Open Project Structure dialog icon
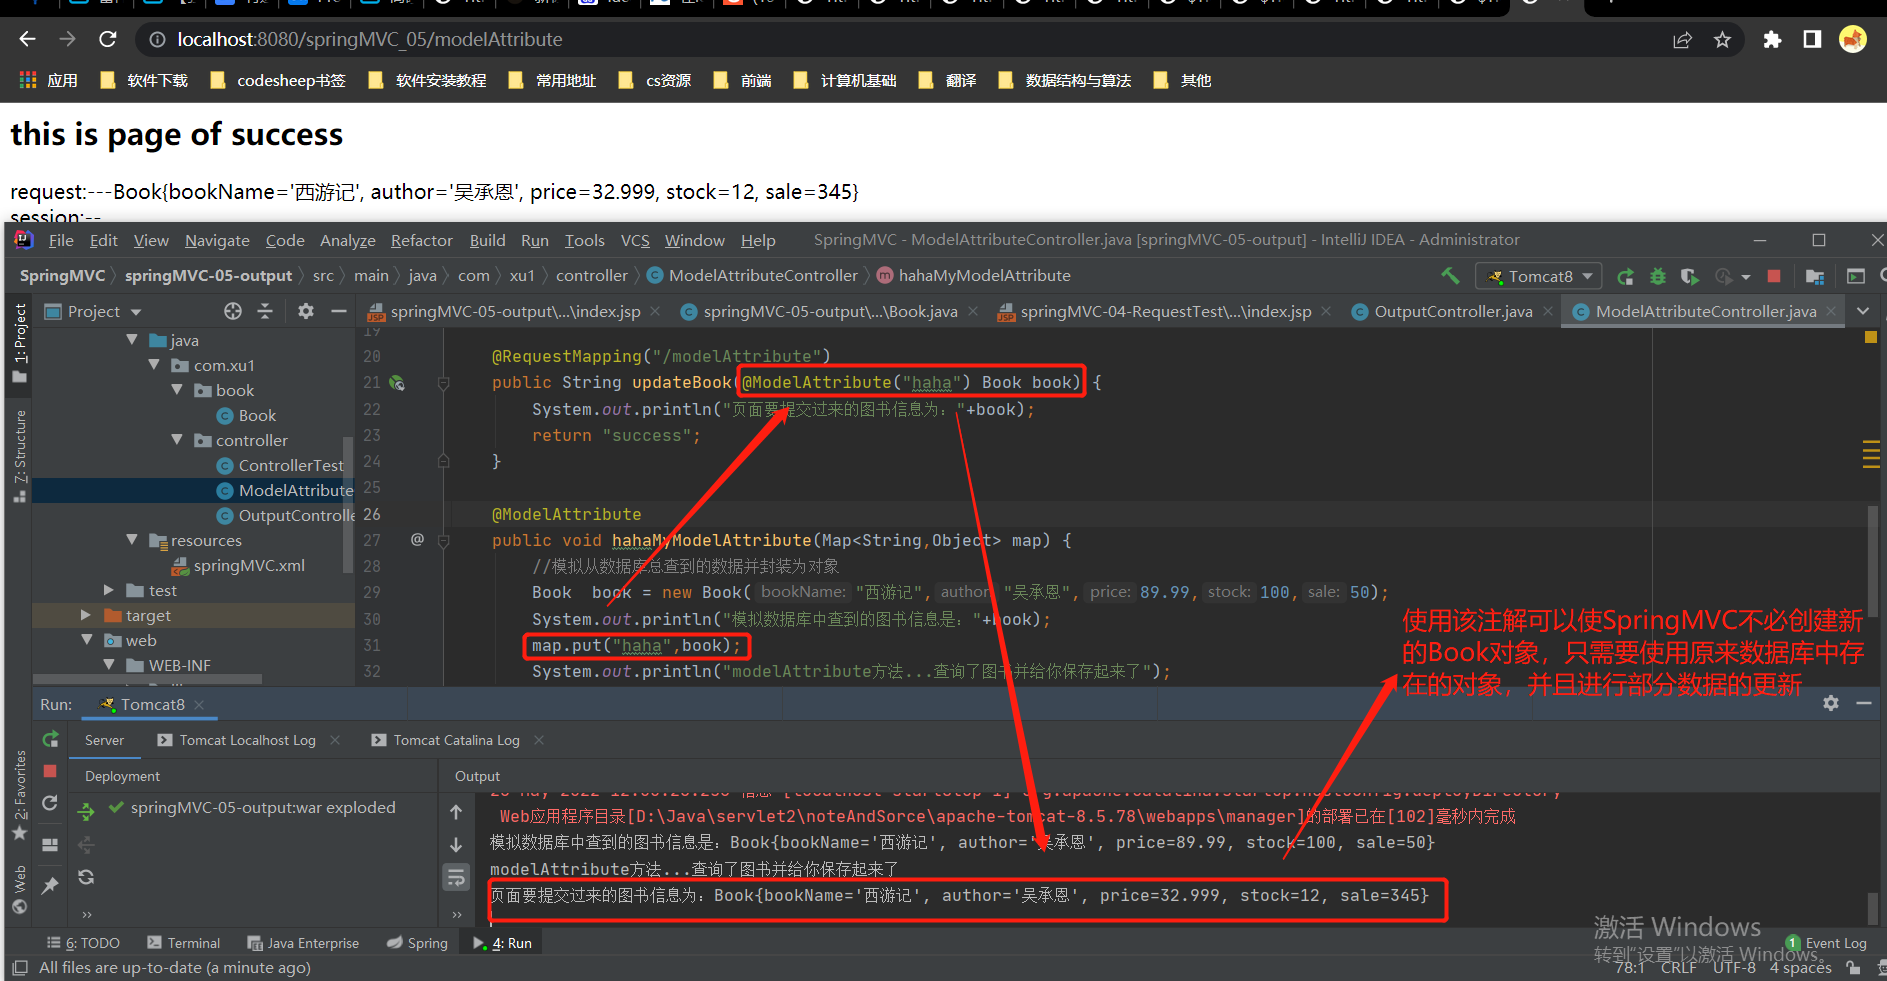This screenshot has width=1887, height=981. point(1815,276)
